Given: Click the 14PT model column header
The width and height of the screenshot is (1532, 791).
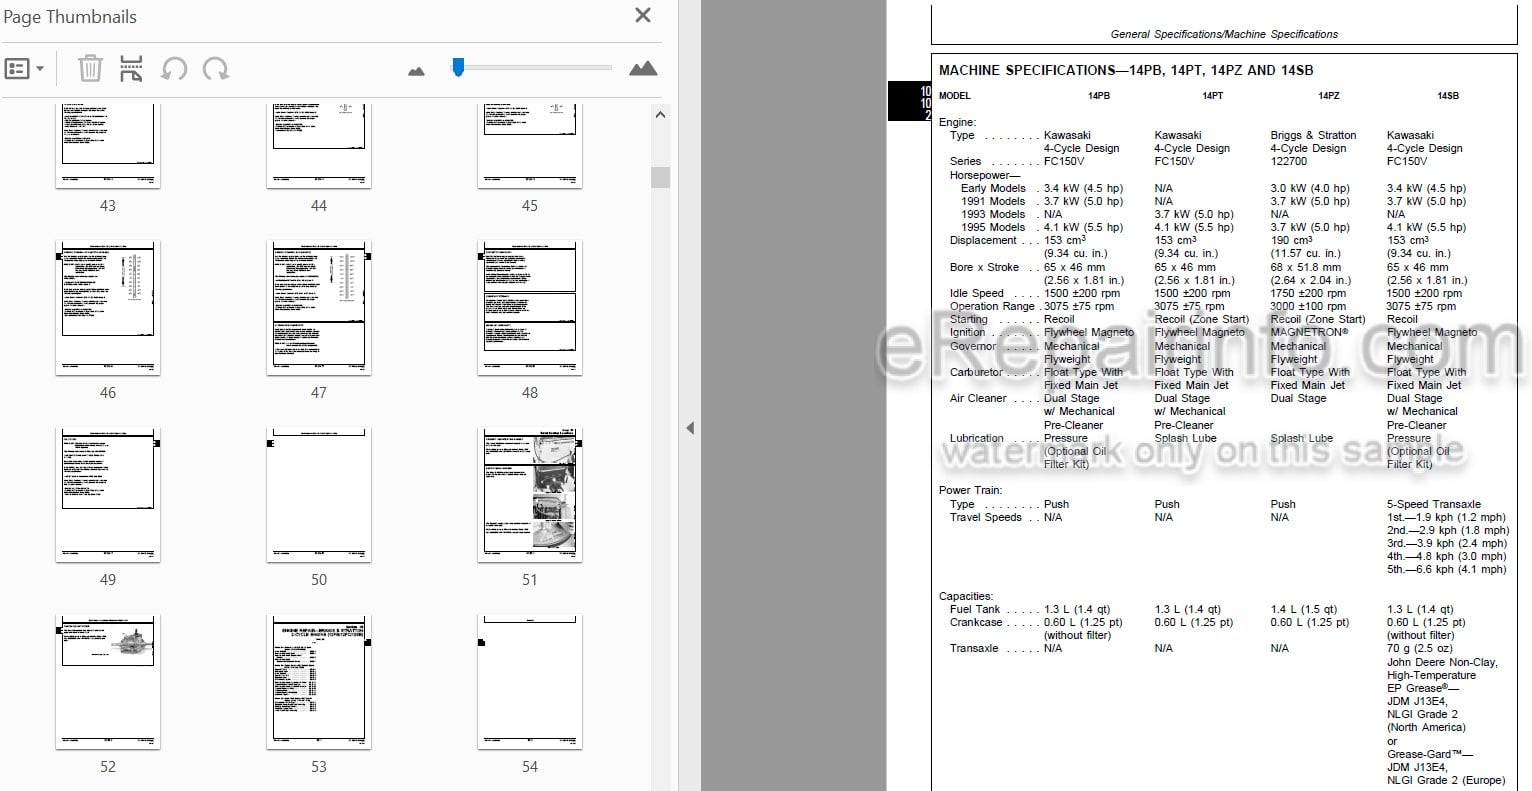Looking at the screenshot, I should click(1212, 96).
